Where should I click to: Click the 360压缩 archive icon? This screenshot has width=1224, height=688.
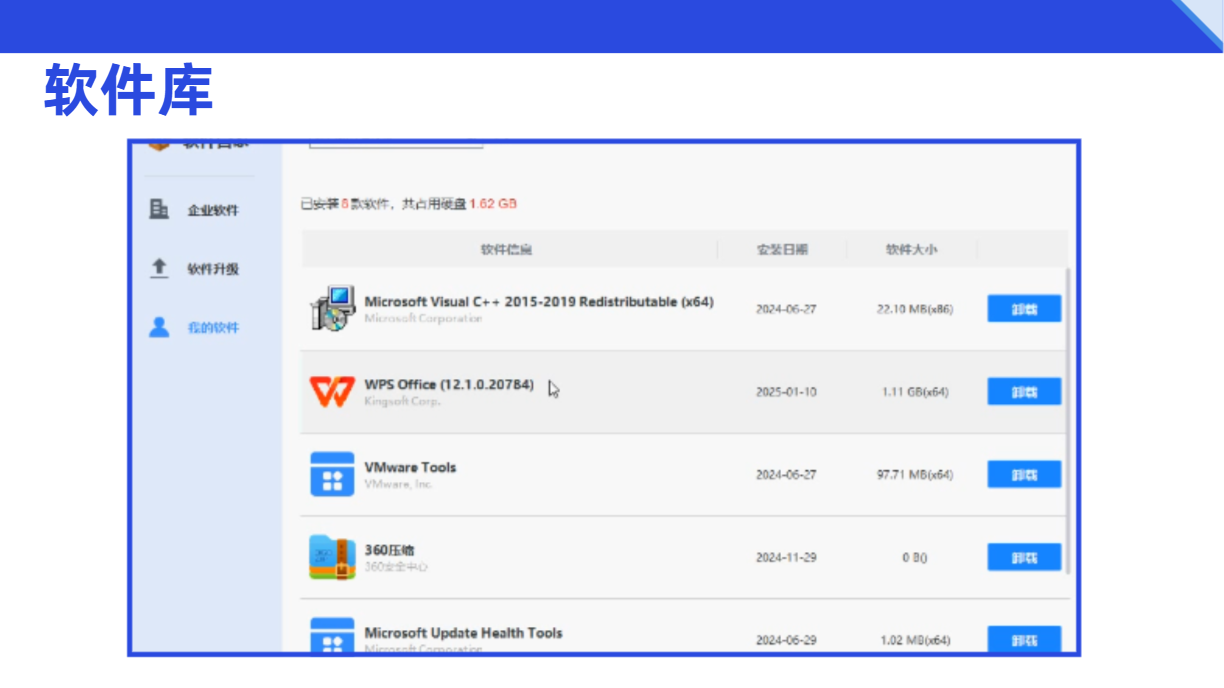tap(332, 557)
